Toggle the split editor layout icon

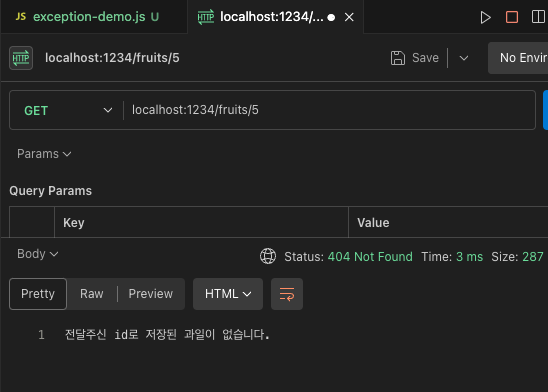point(538,17)
